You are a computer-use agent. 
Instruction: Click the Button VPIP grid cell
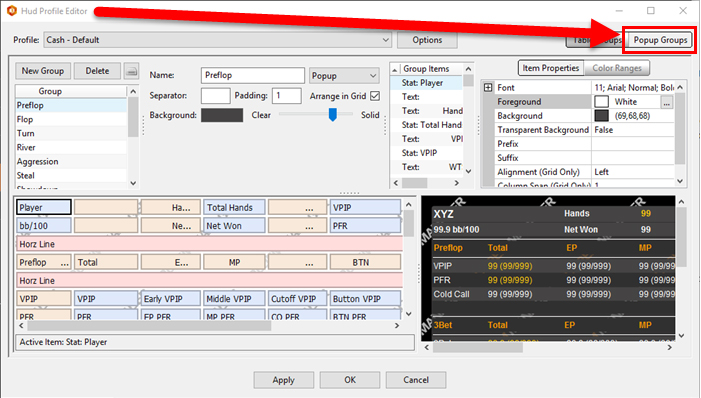click(x=365, y=299)
